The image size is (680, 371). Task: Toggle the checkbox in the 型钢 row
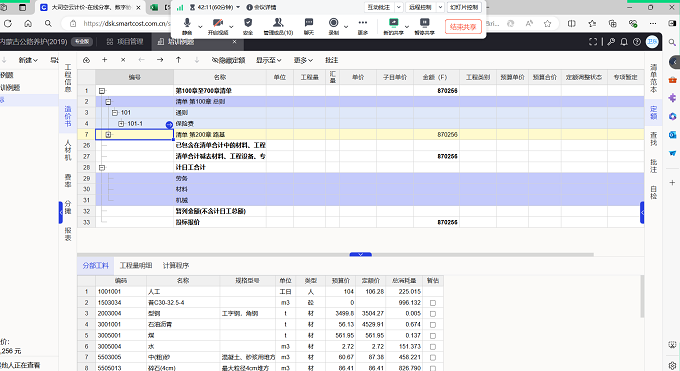[x=433, y=314]
